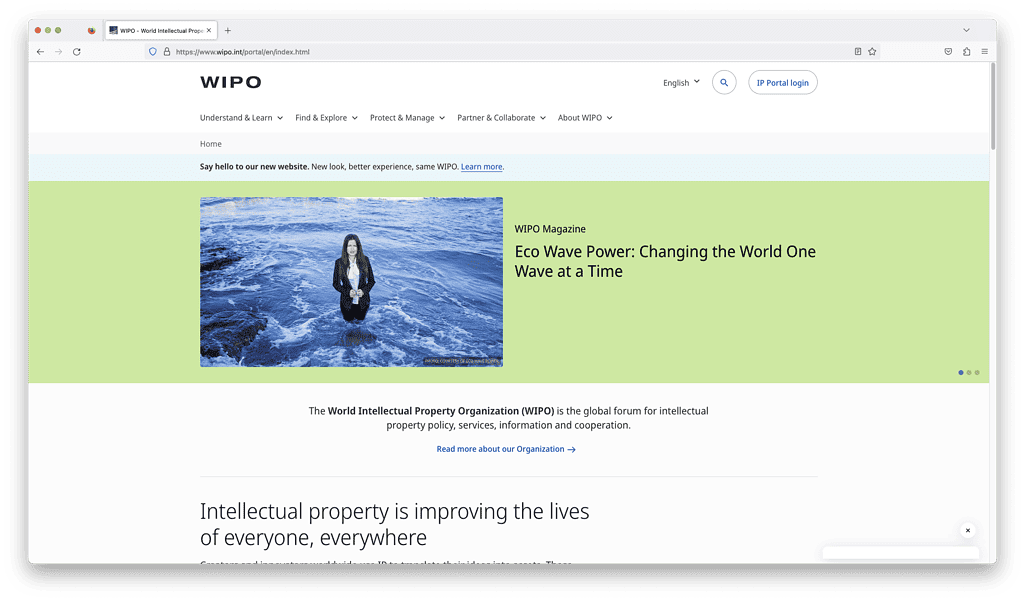
Task: Dismiss the popup with the X button
Action: (x=968, y=531)
